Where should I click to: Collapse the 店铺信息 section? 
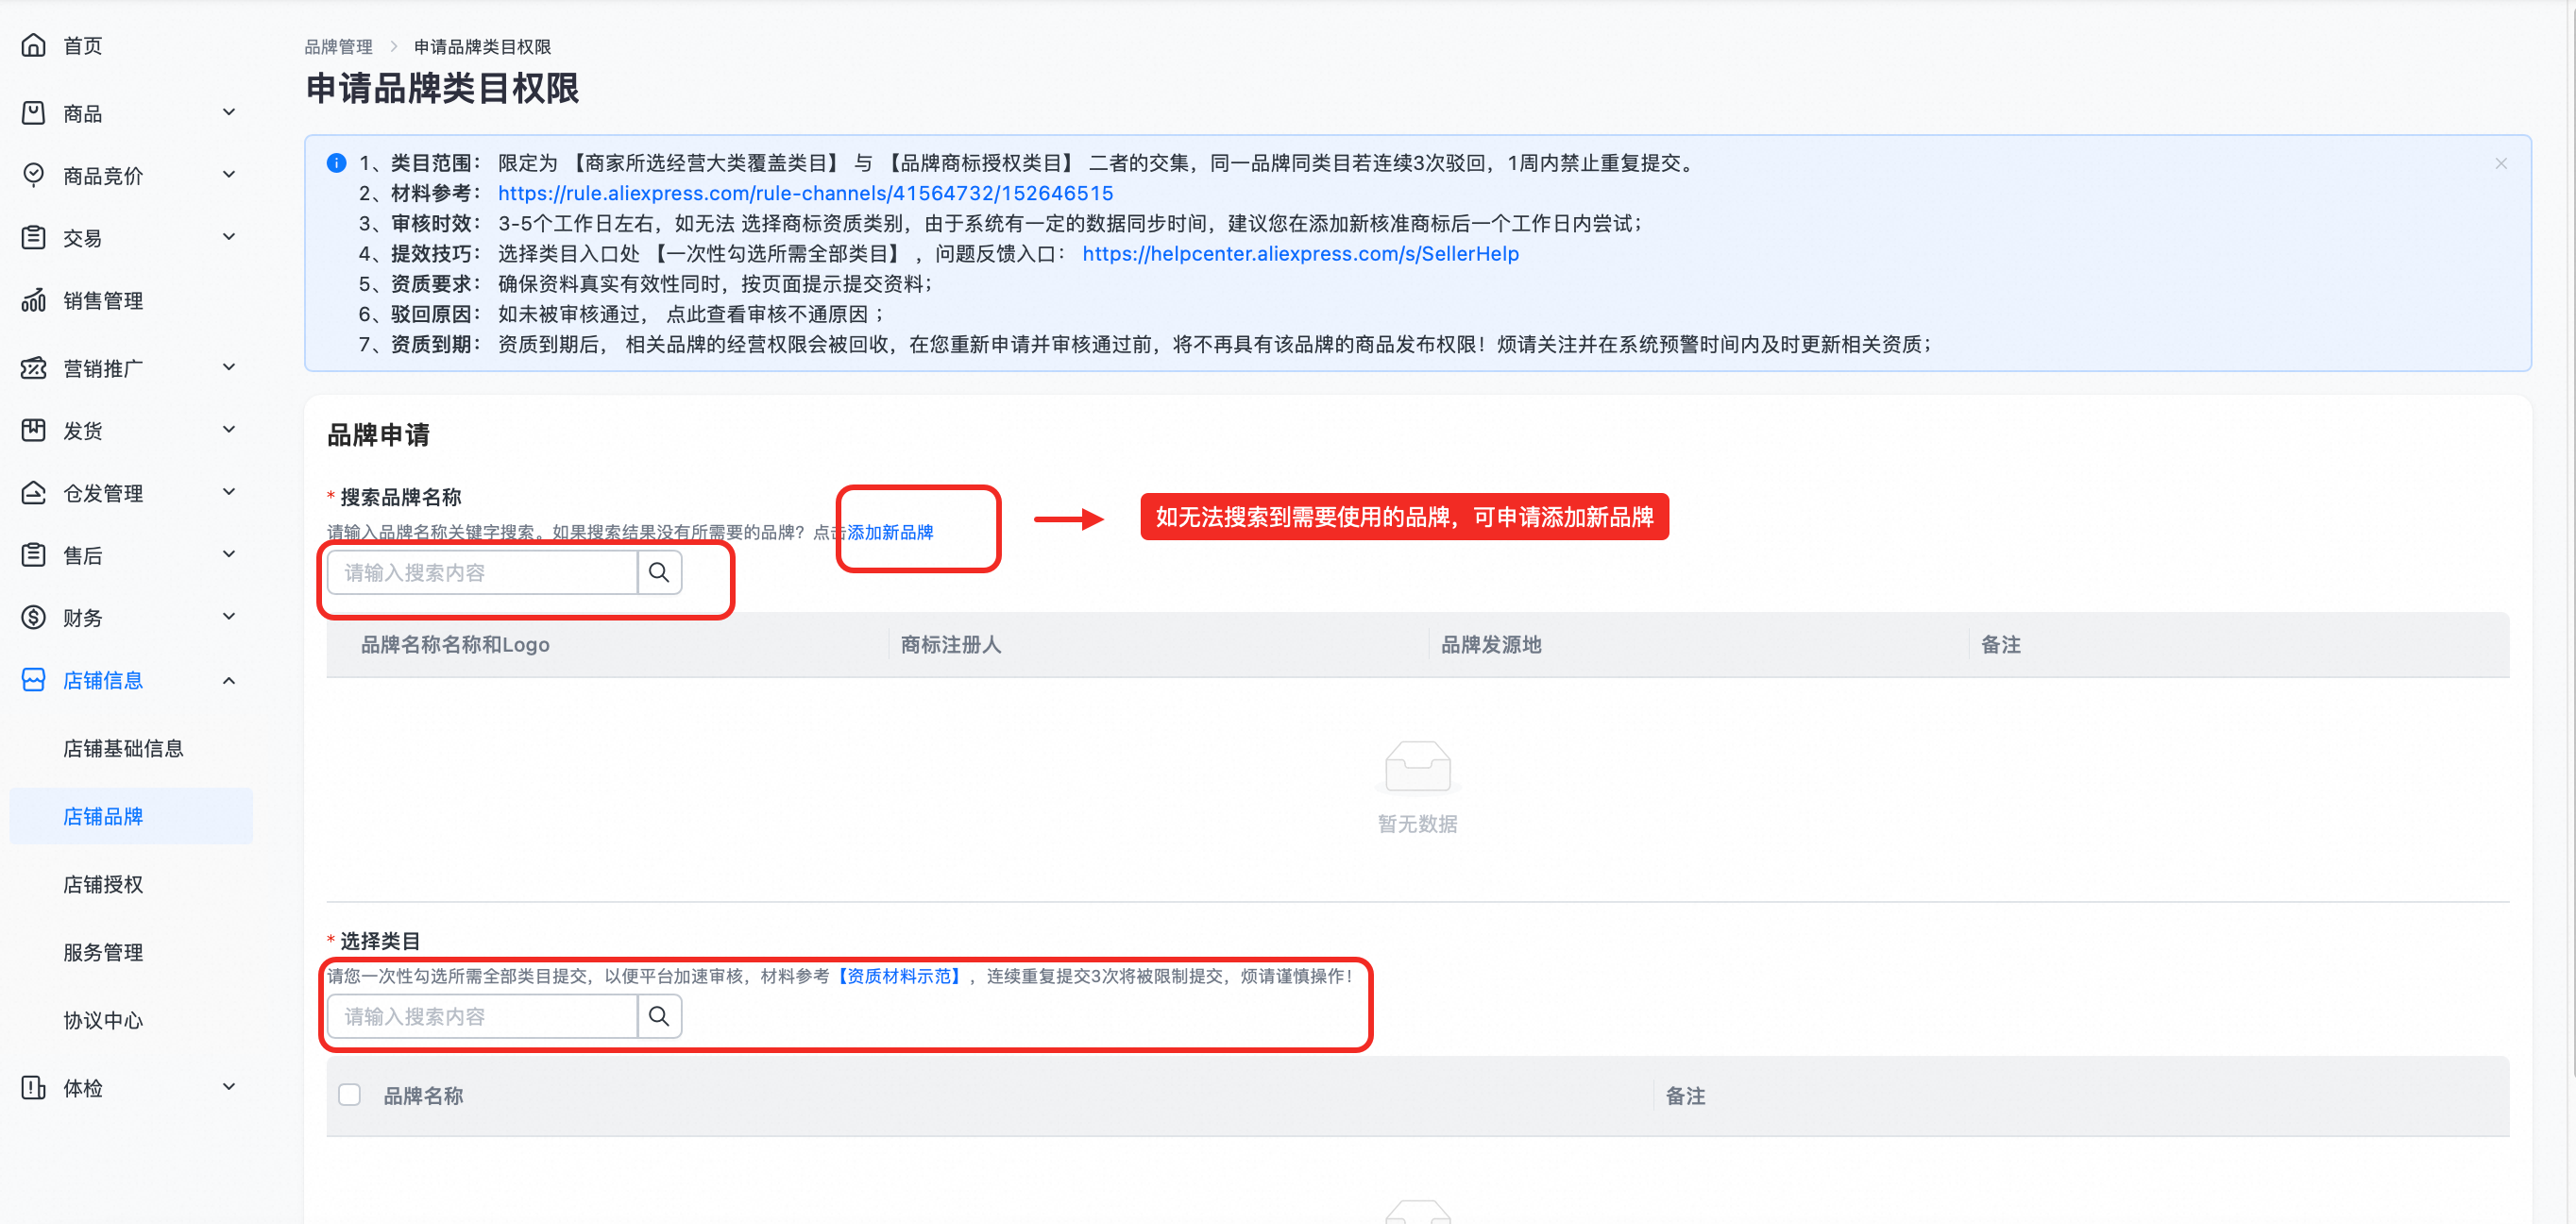(x=229, y=680)
